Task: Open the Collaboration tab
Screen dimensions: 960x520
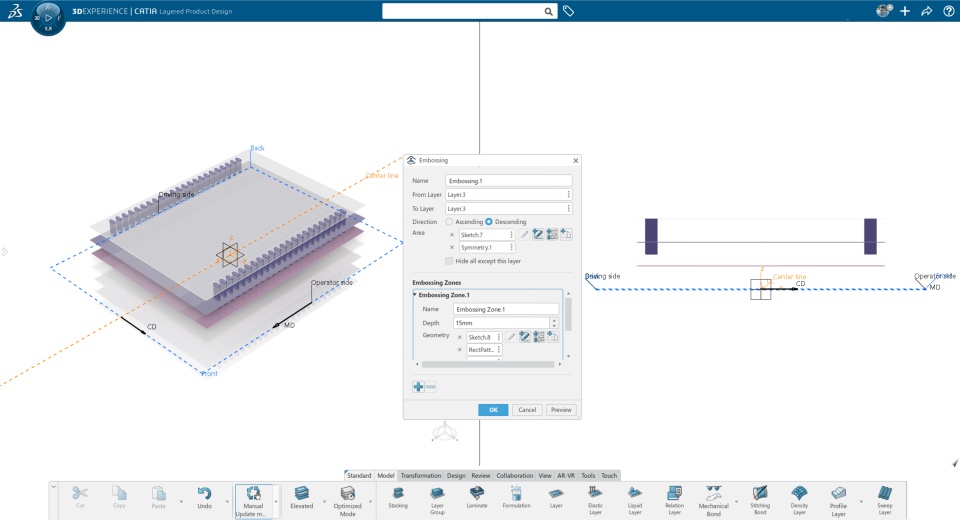Action: pos(514,475)
